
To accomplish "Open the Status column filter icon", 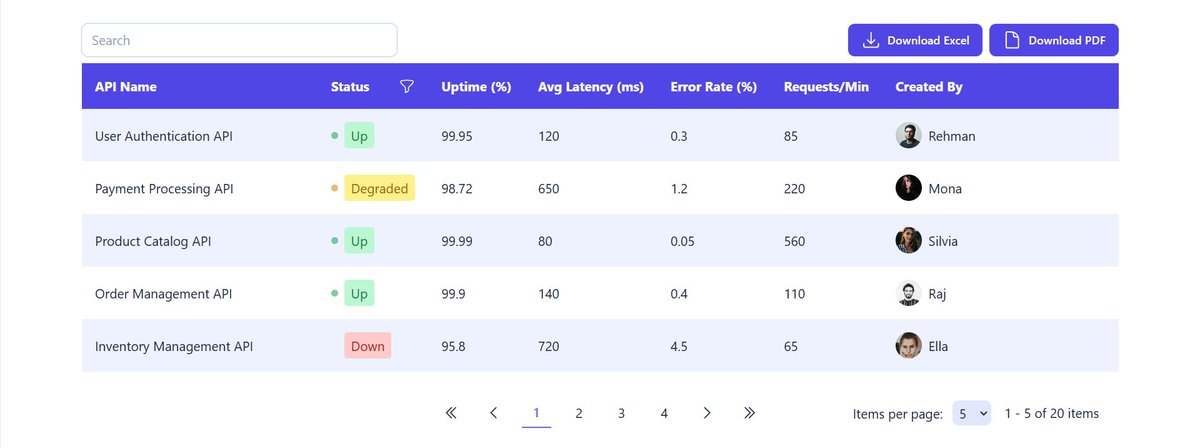I will pyautogui.click(x=406, y=87).
